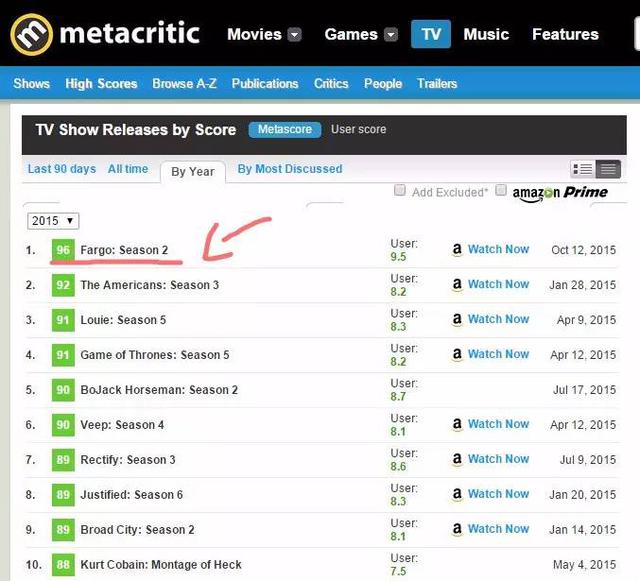
Task: Open the Movies dropdown arrow
Action: click(294, 35)
